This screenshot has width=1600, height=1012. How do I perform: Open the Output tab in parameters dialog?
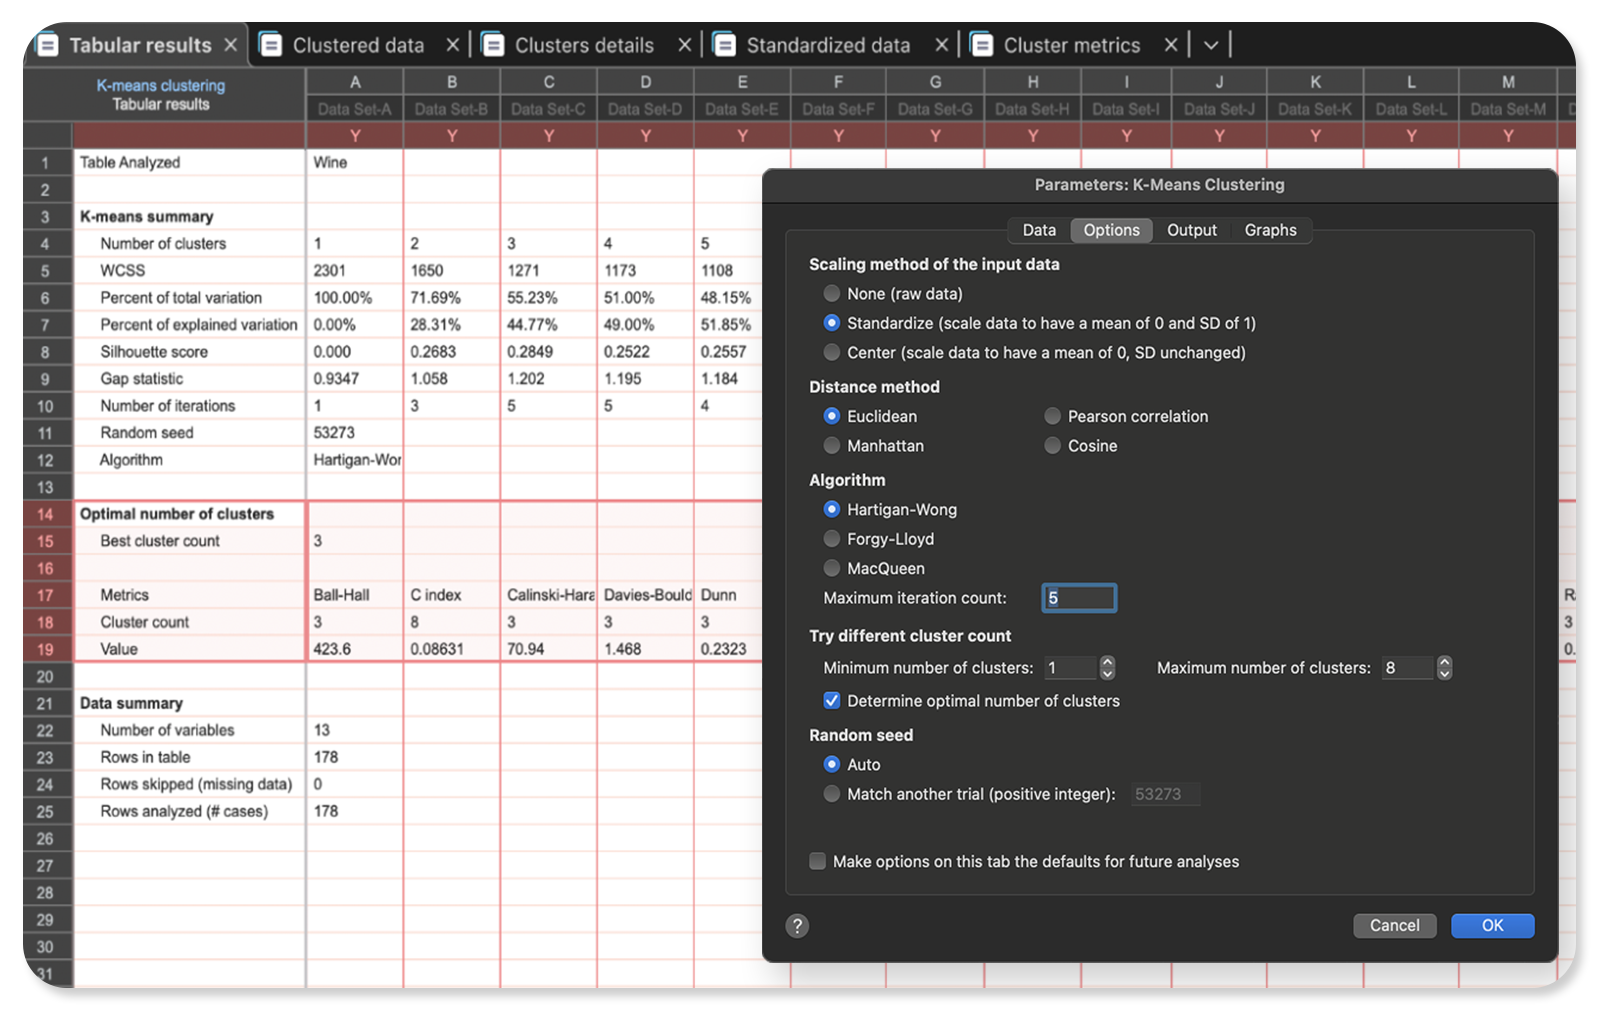1192,230
